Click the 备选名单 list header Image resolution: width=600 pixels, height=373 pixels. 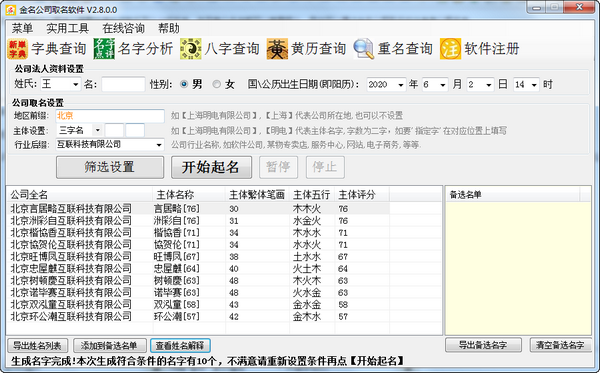[513, 195]
